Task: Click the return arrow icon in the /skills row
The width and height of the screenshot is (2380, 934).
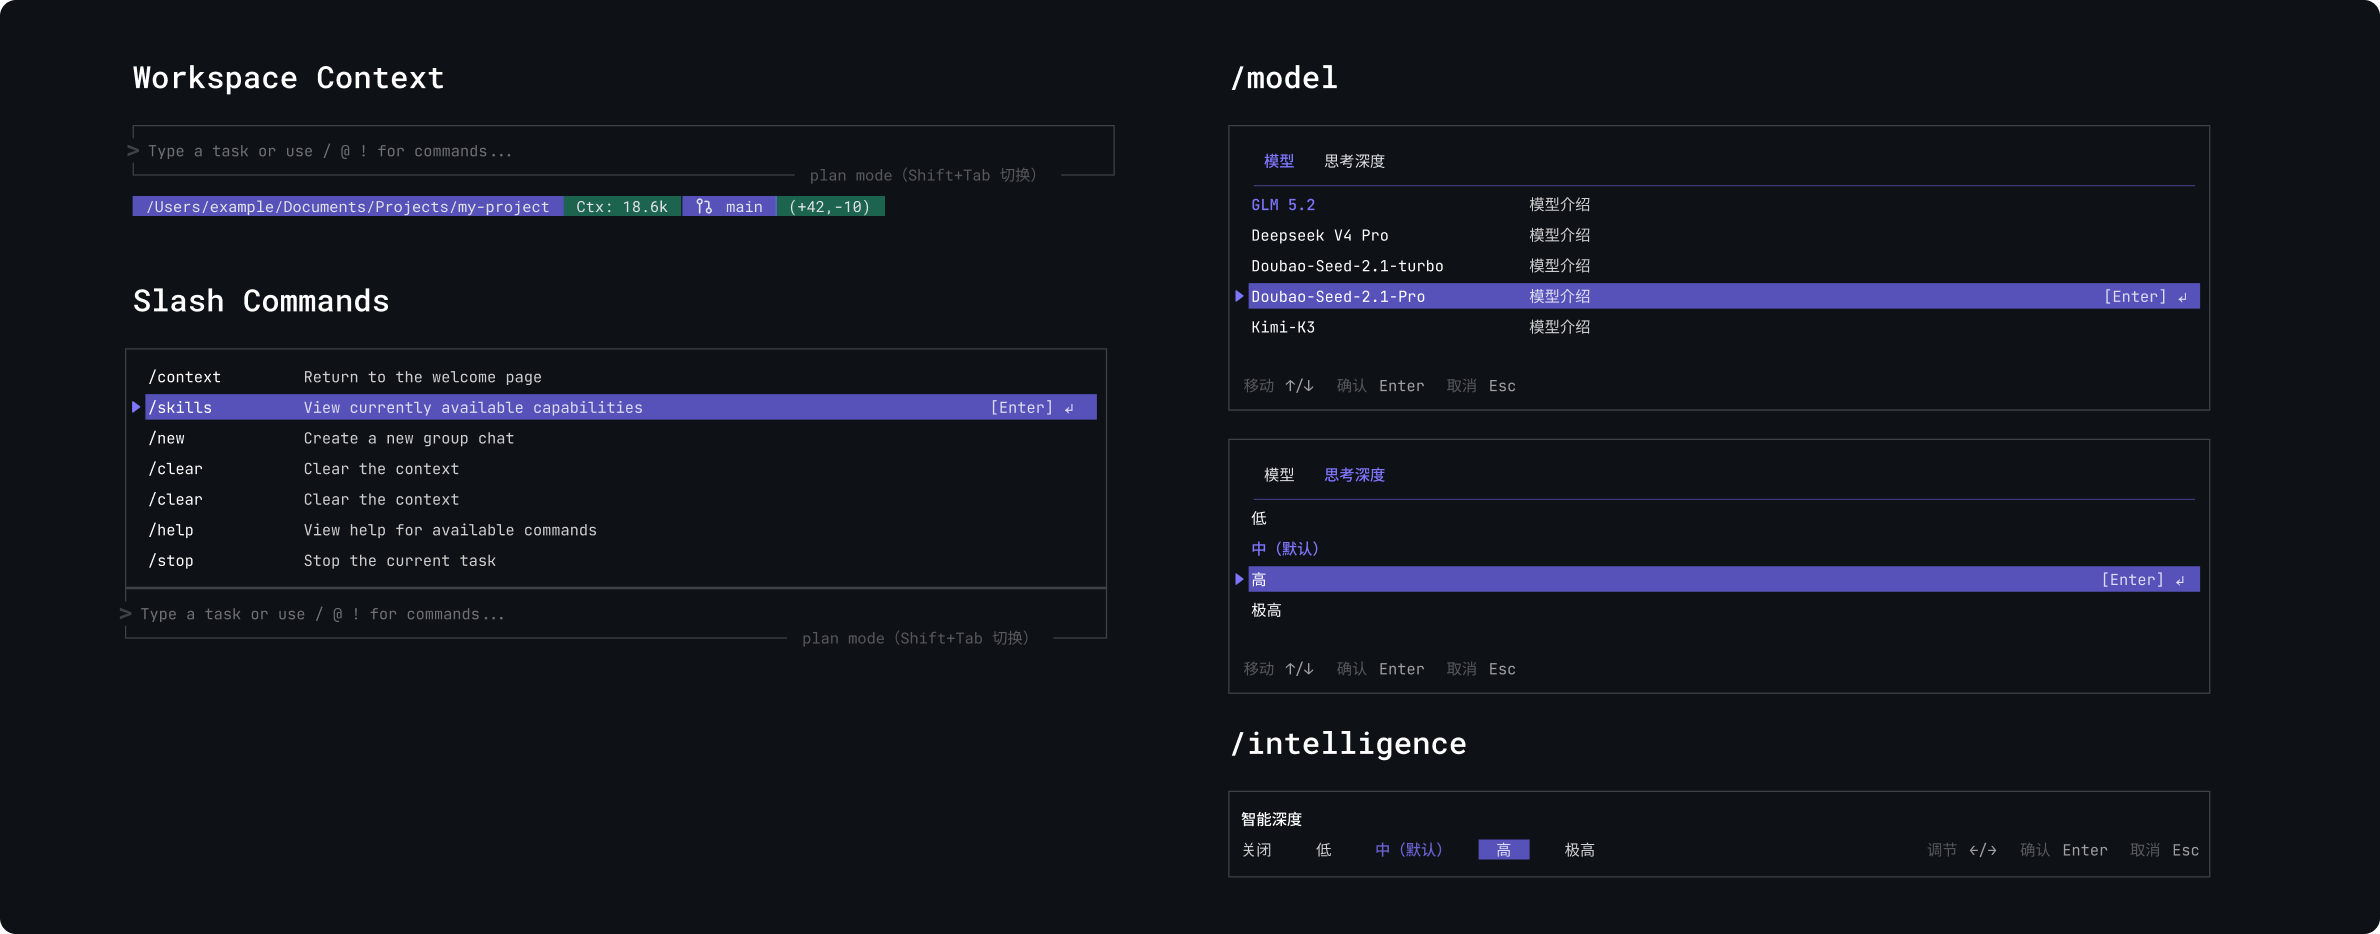Action: coord(1069,408)
